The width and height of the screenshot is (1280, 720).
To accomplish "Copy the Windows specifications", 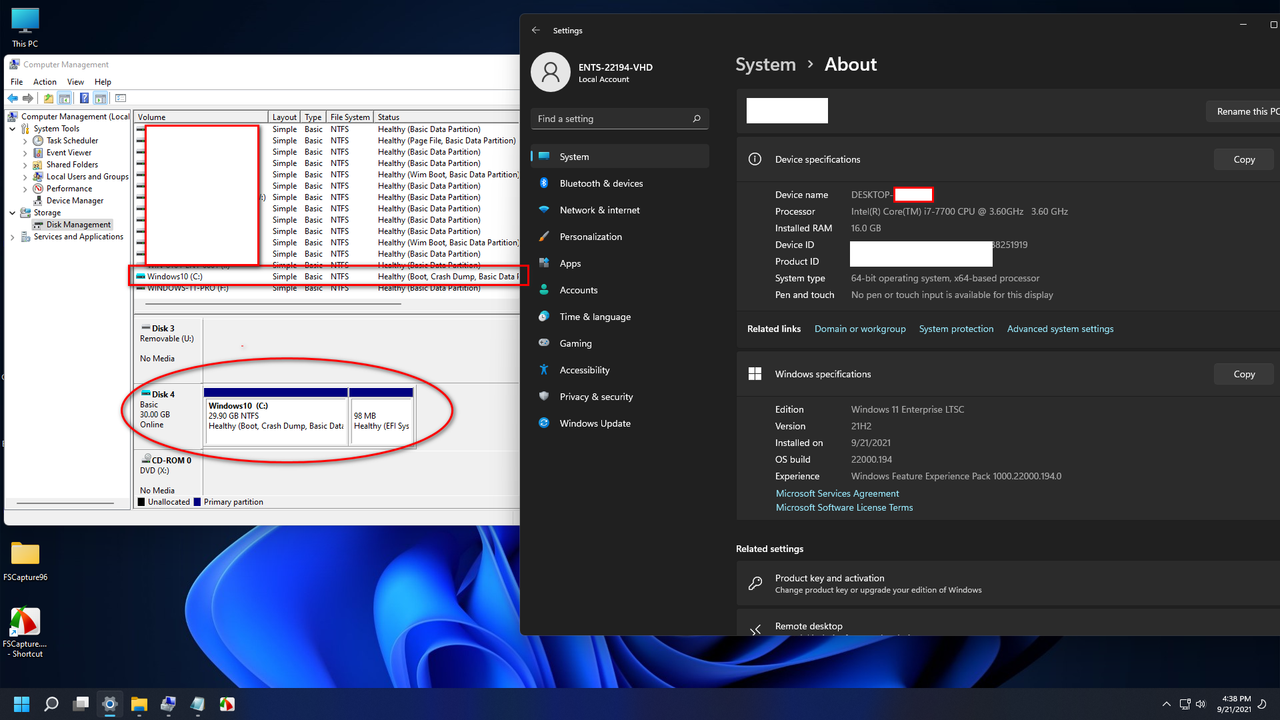I will (x=1244, y=374).
